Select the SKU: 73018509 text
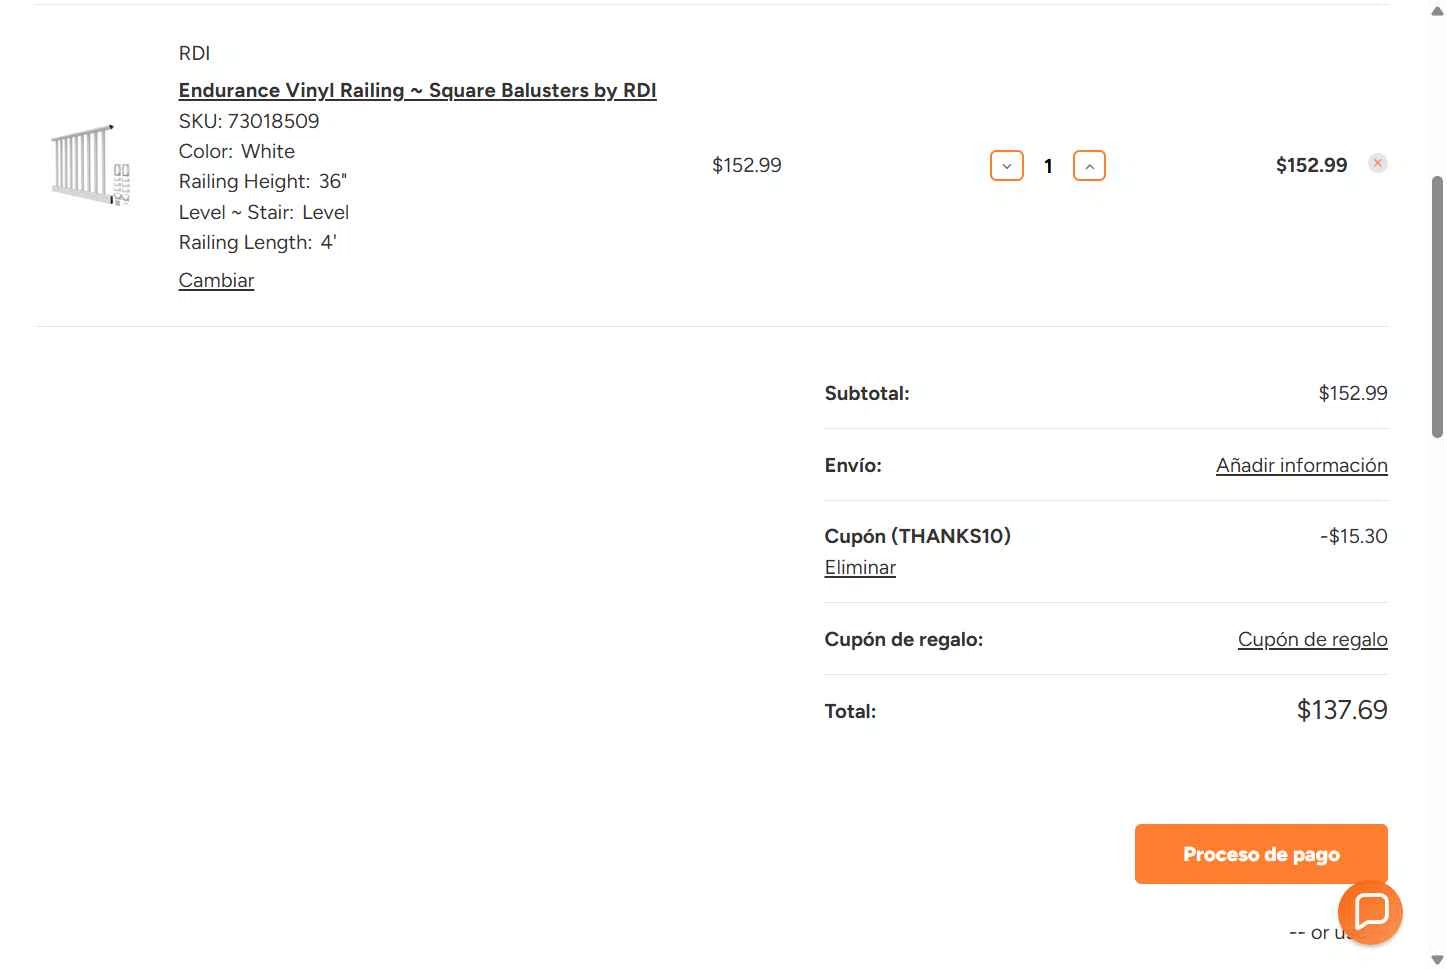The width and height of the screenshot is (1447, 970). [249, 121]
